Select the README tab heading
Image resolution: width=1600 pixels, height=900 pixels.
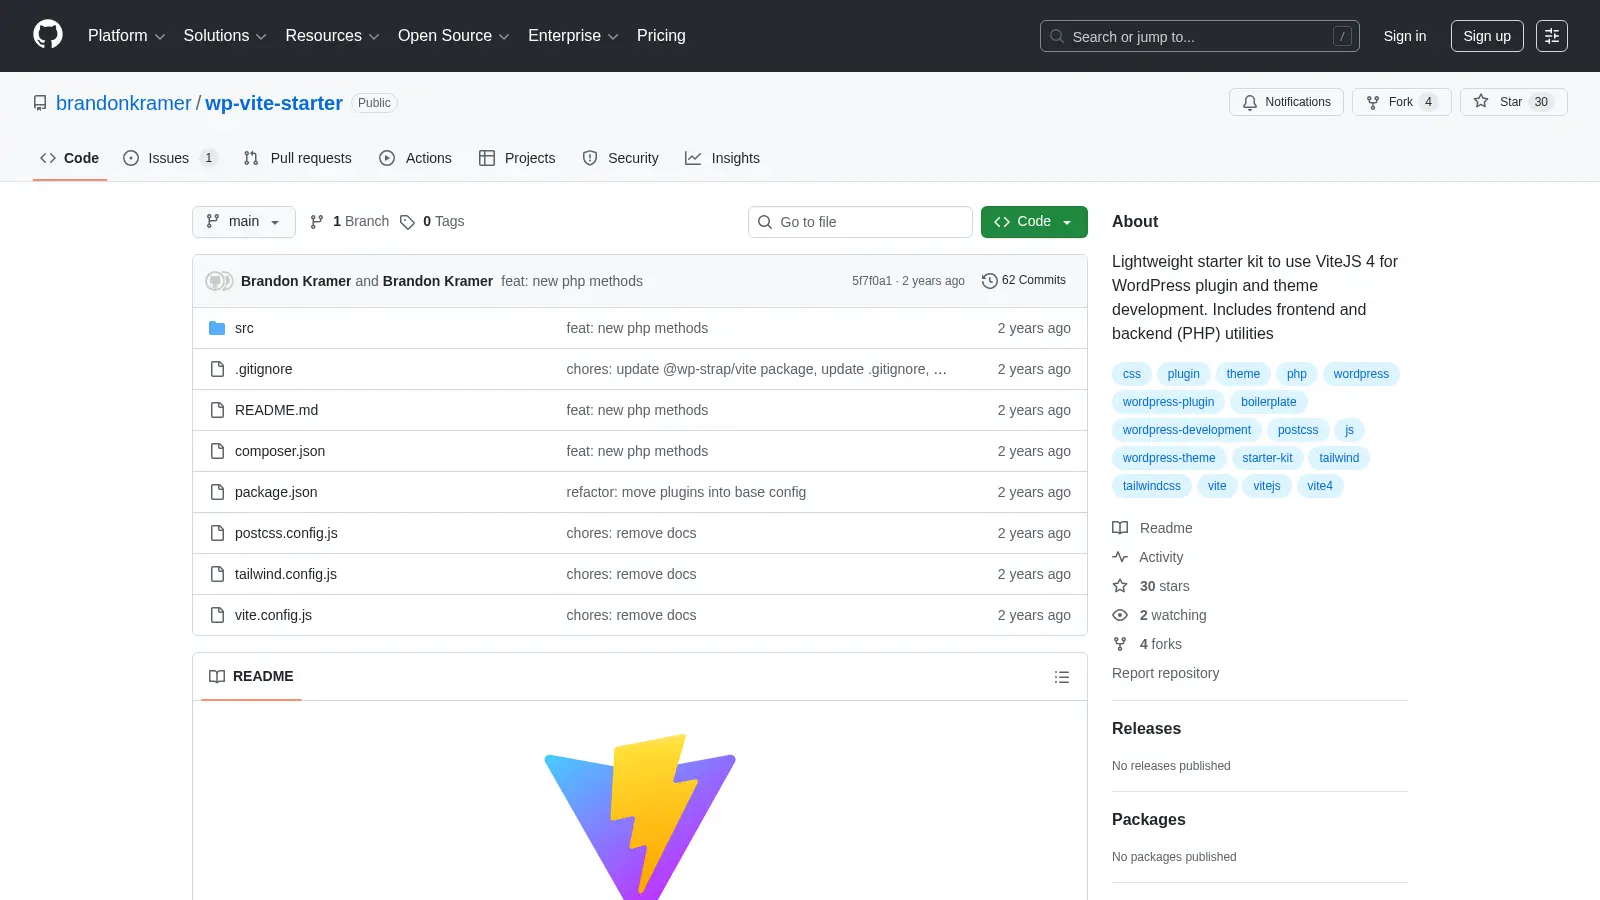pyautogui.click(x=251, y=677)
